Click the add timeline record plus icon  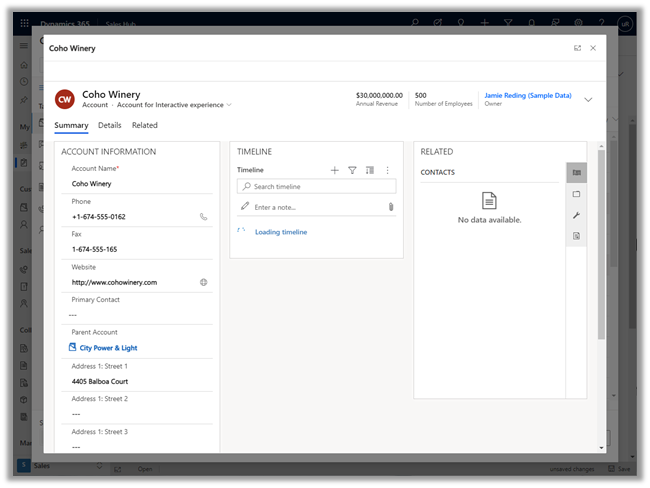pyautogui.click(x=335, y=171)
